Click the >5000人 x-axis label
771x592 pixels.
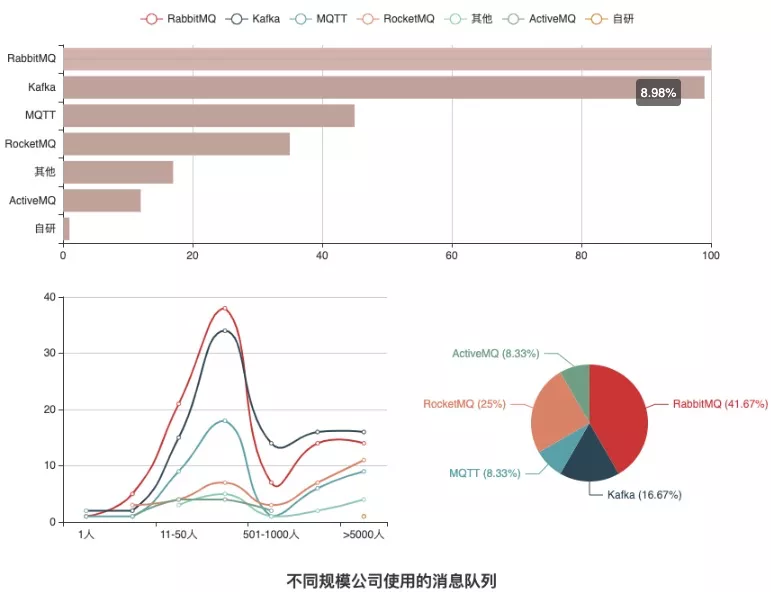(363, 534)
